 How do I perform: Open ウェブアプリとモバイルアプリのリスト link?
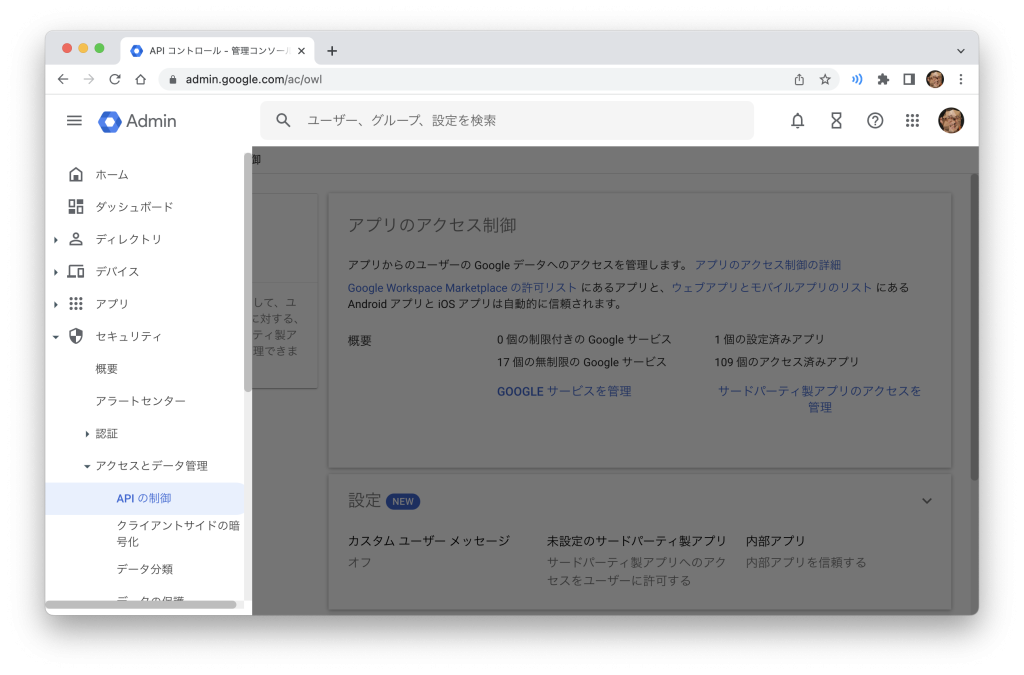coord(771,287)
